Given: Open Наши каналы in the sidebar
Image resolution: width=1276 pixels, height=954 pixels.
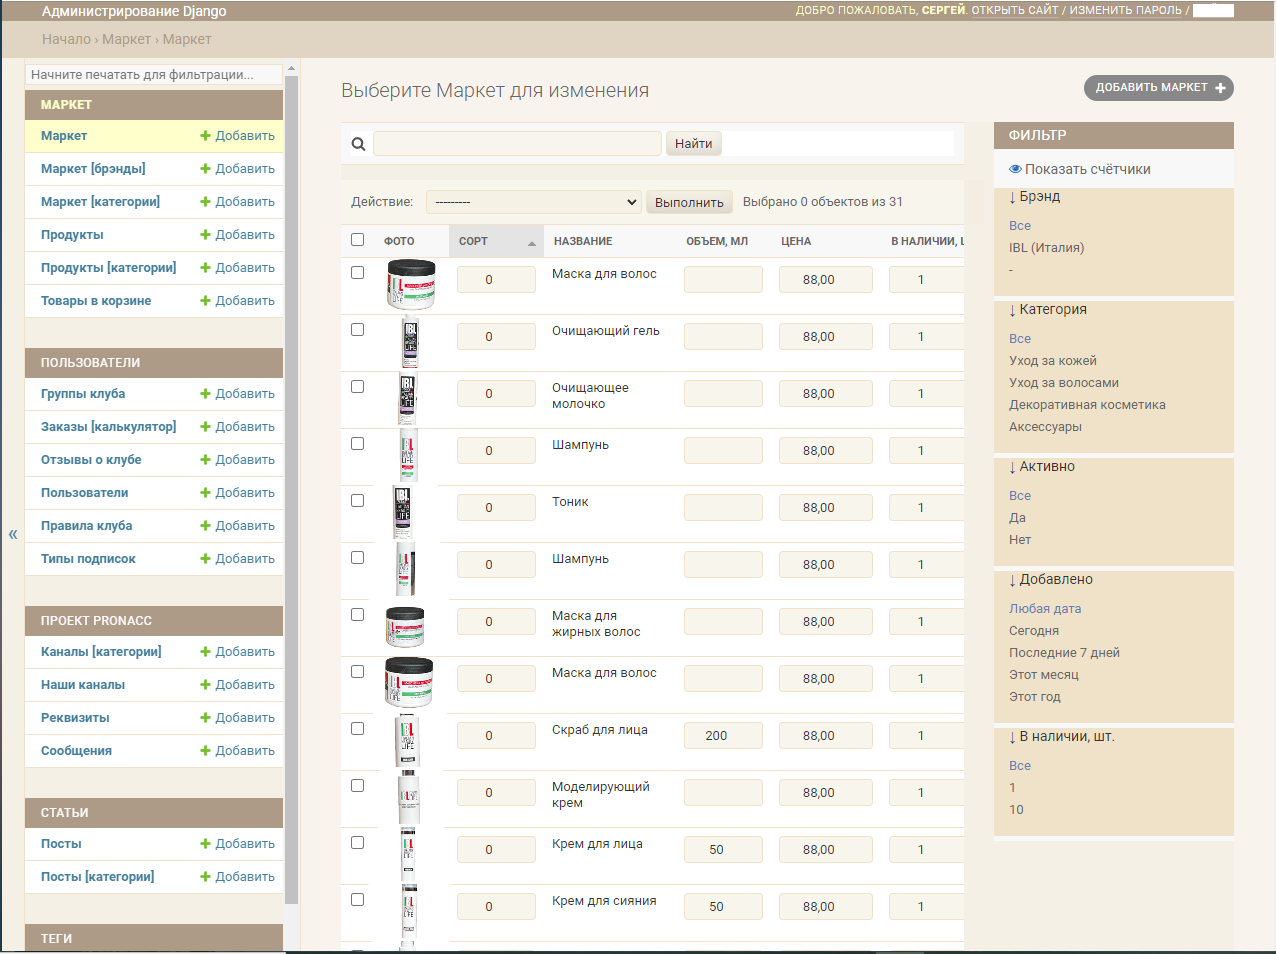Looking at the screenshot, I should (x=83, y=685).
